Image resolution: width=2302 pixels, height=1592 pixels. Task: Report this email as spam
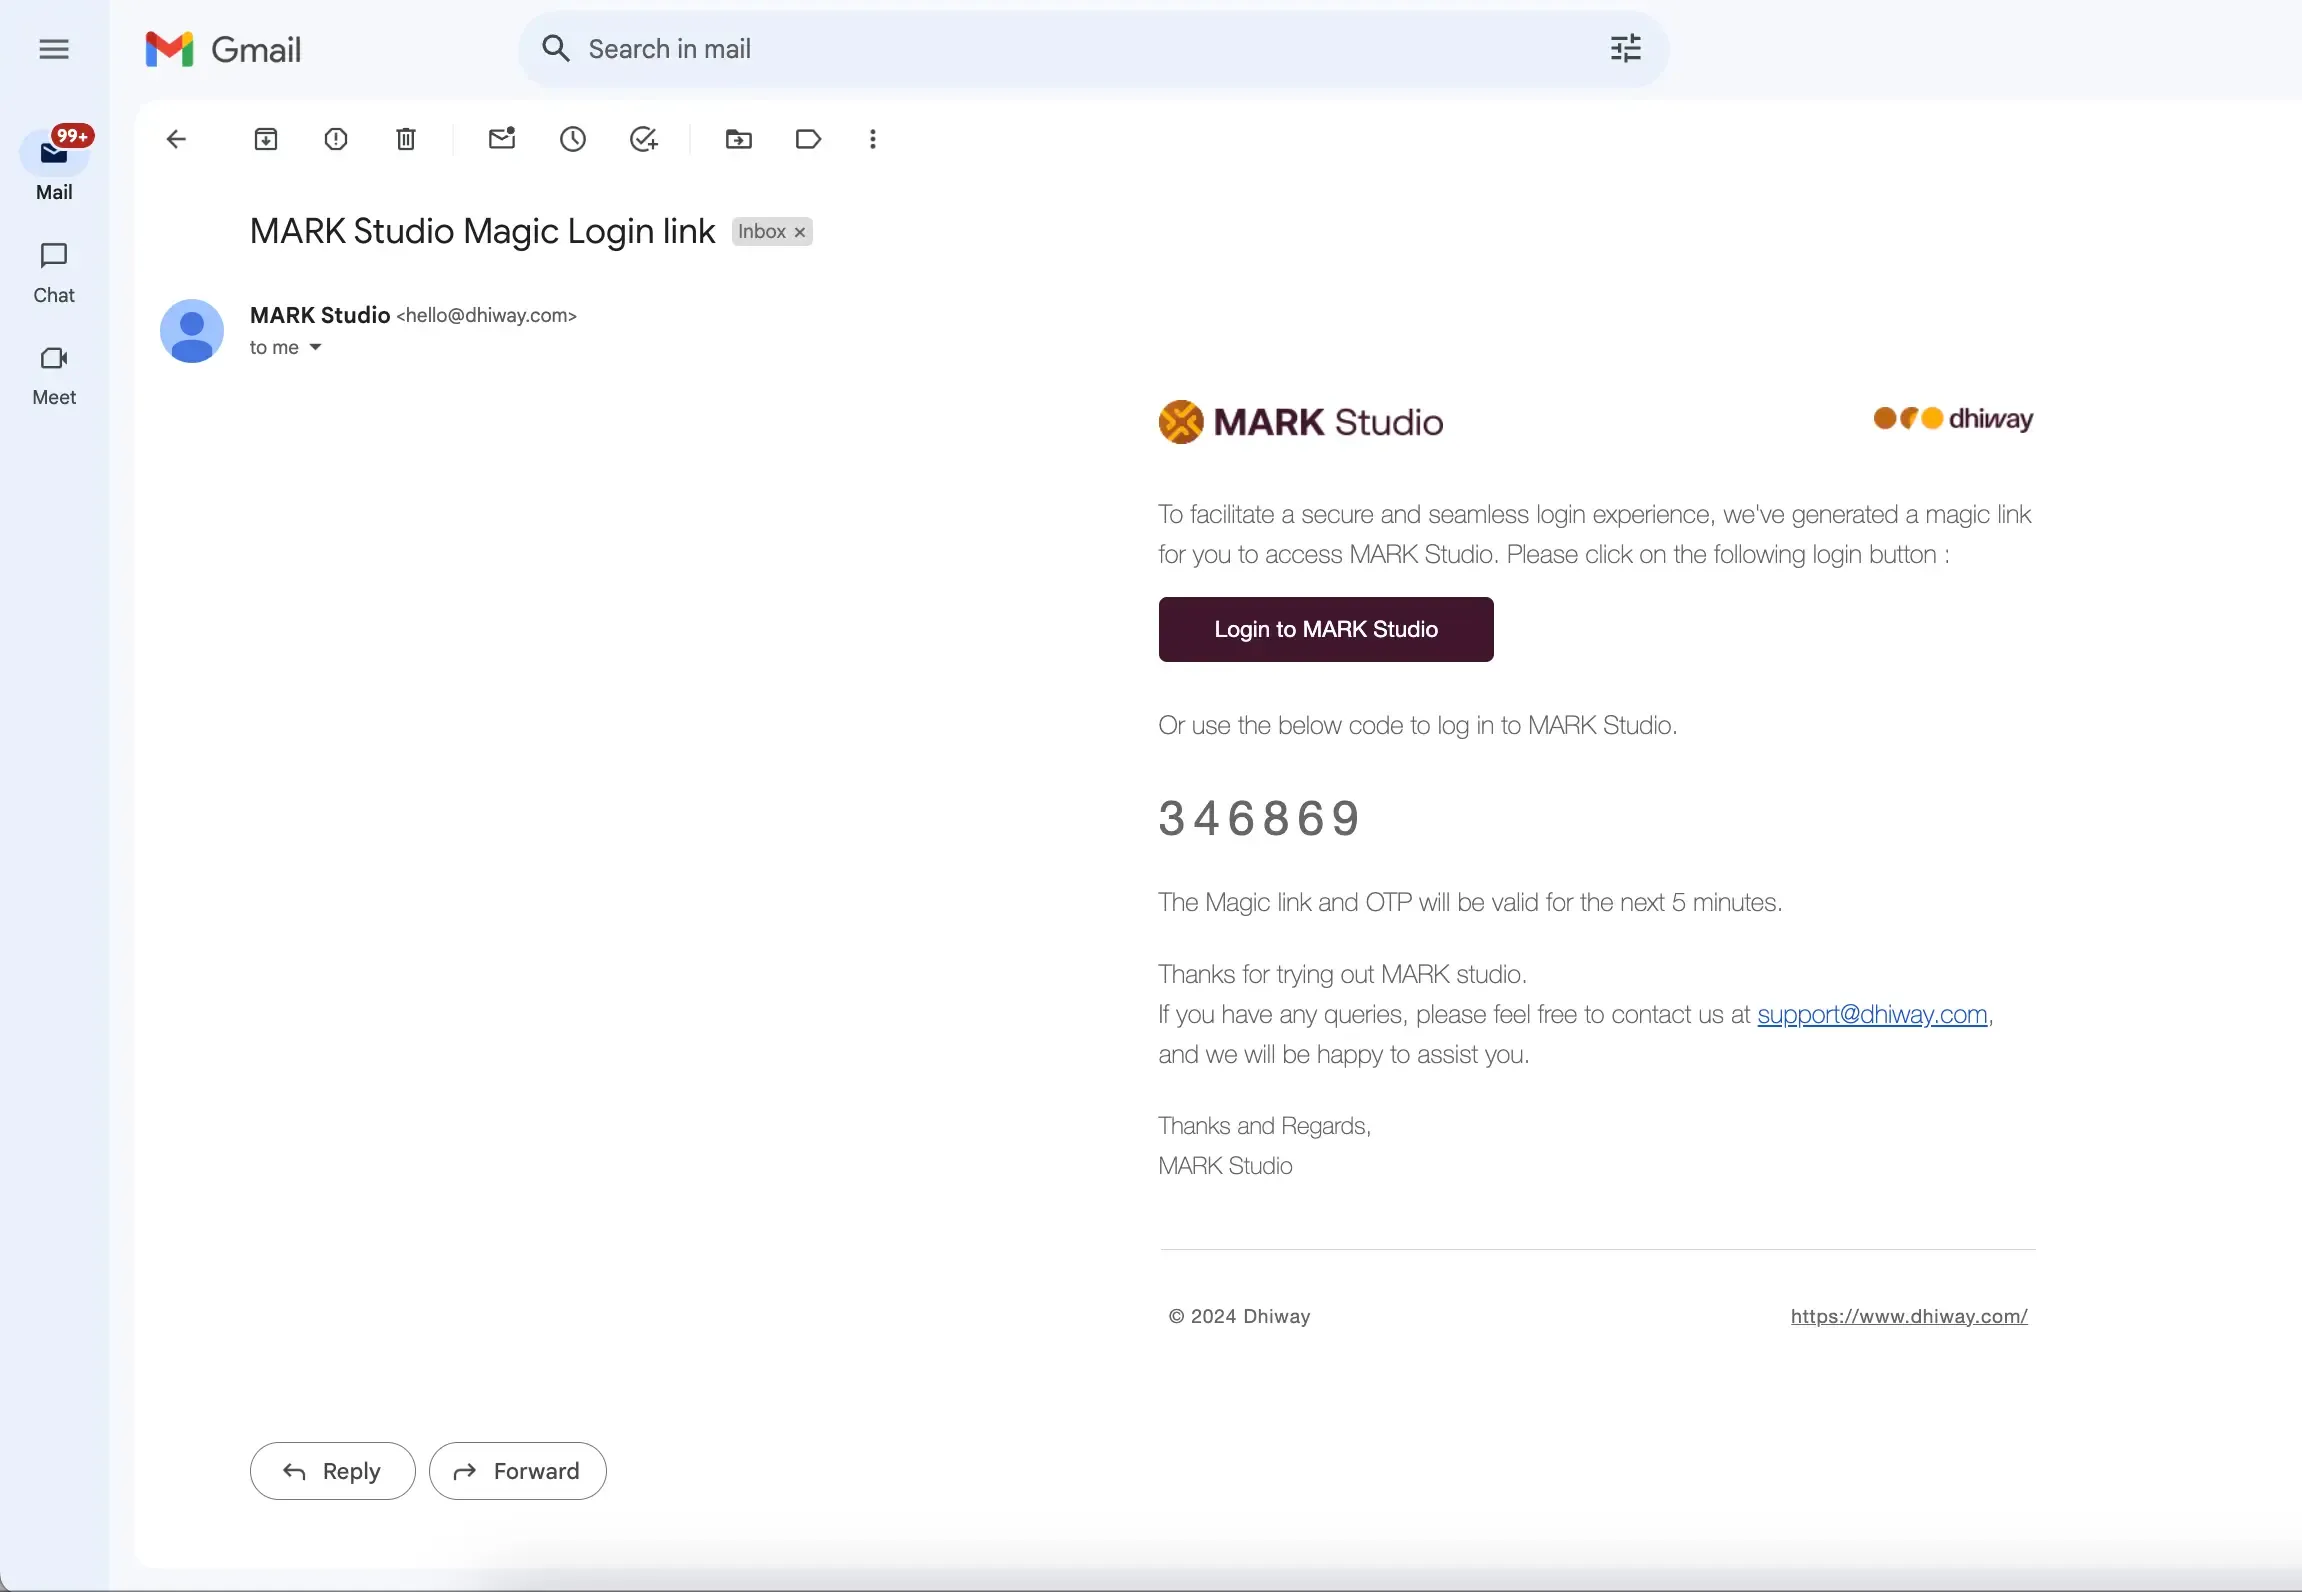pyautogui.click(x=336, y=139)
